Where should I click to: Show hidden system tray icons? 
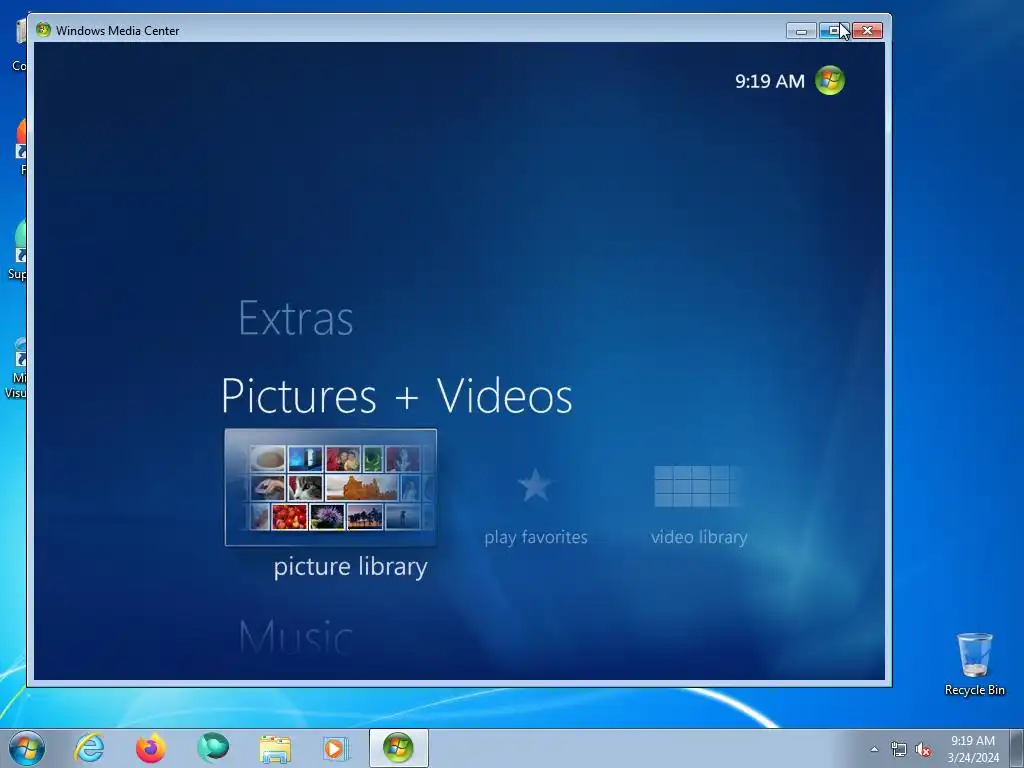point(874,749)
